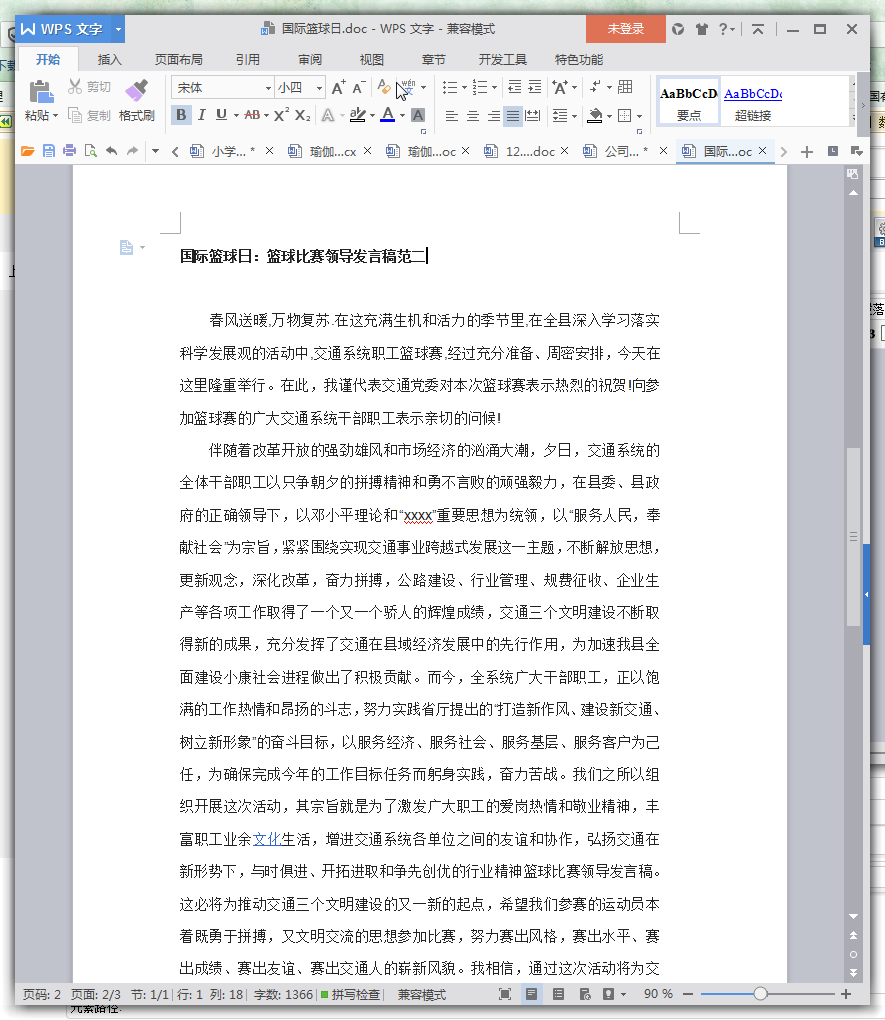Click the zoom slider handle
Screen dimensions: 885x1020
760,994
